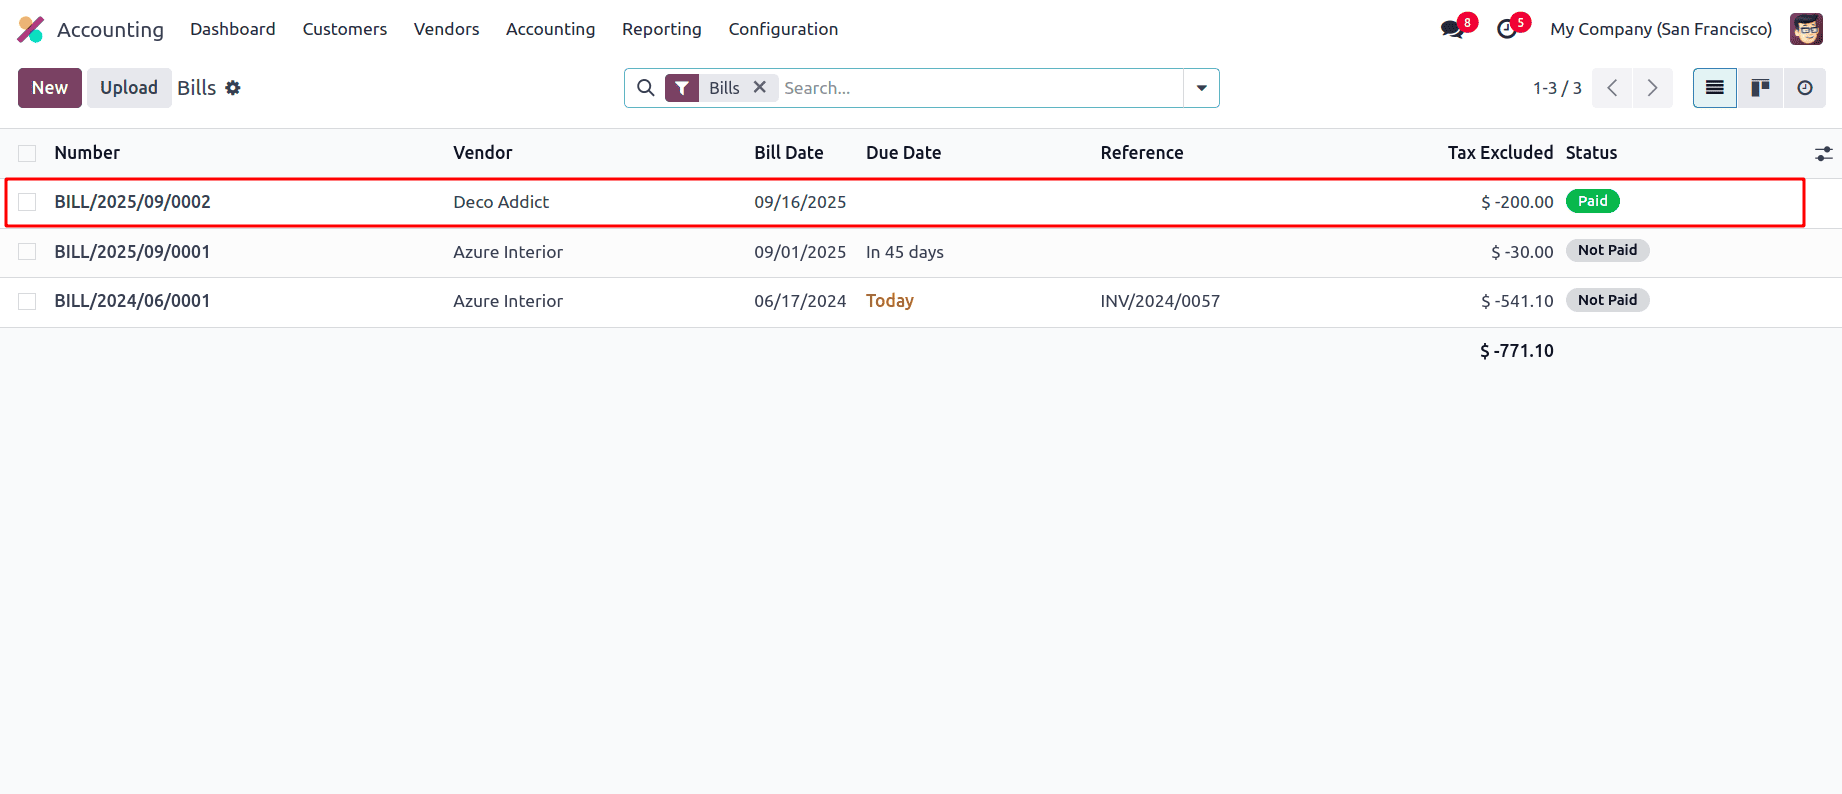Viewport: 1842px width, 794px height.
Task: Select the BILL/2024/06/0001 row checkbox
Action: click(x=27, y=301)
